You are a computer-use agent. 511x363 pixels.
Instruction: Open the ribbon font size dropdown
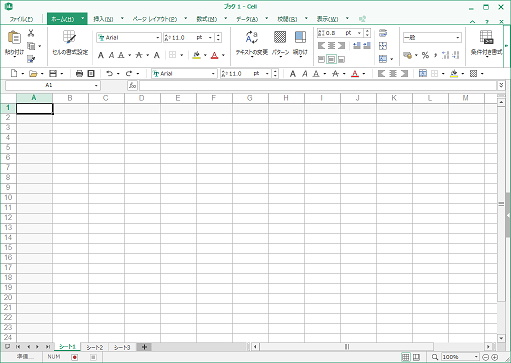[x=210, y=38]
